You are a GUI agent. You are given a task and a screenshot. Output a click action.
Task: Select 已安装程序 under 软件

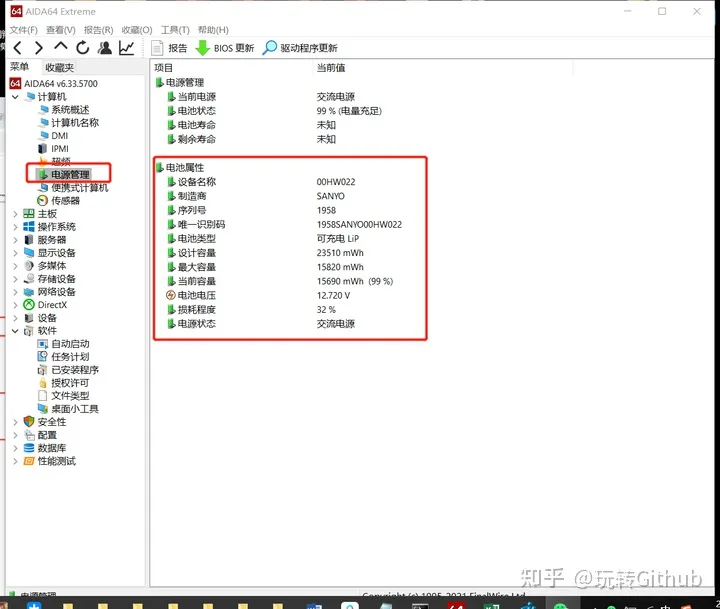coord(68,370)
